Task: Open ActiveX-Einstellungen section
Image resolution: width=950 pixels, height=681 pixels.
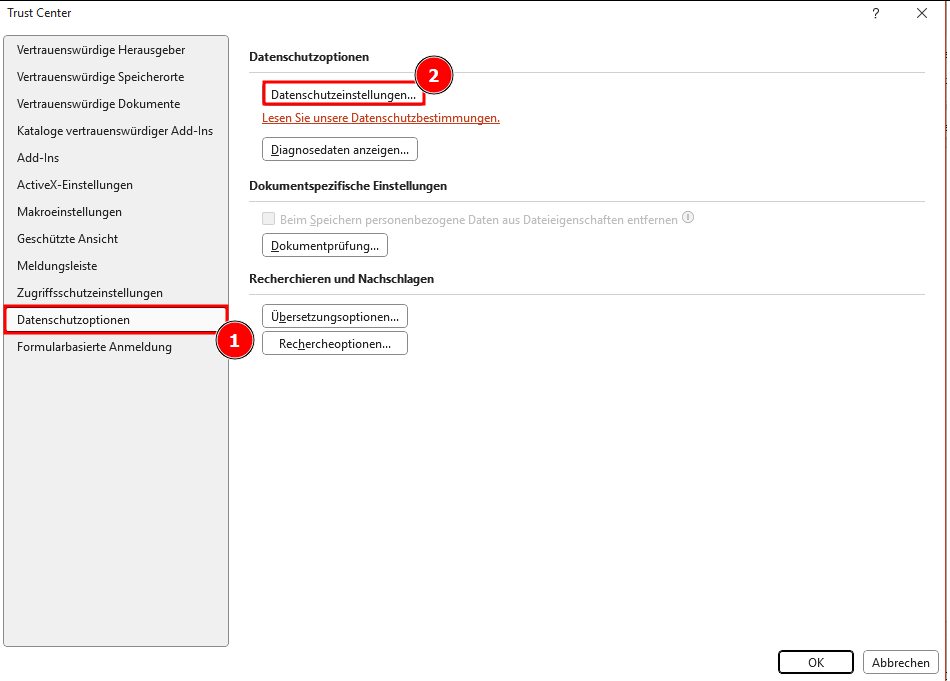Action: click(x=75, y=185)
